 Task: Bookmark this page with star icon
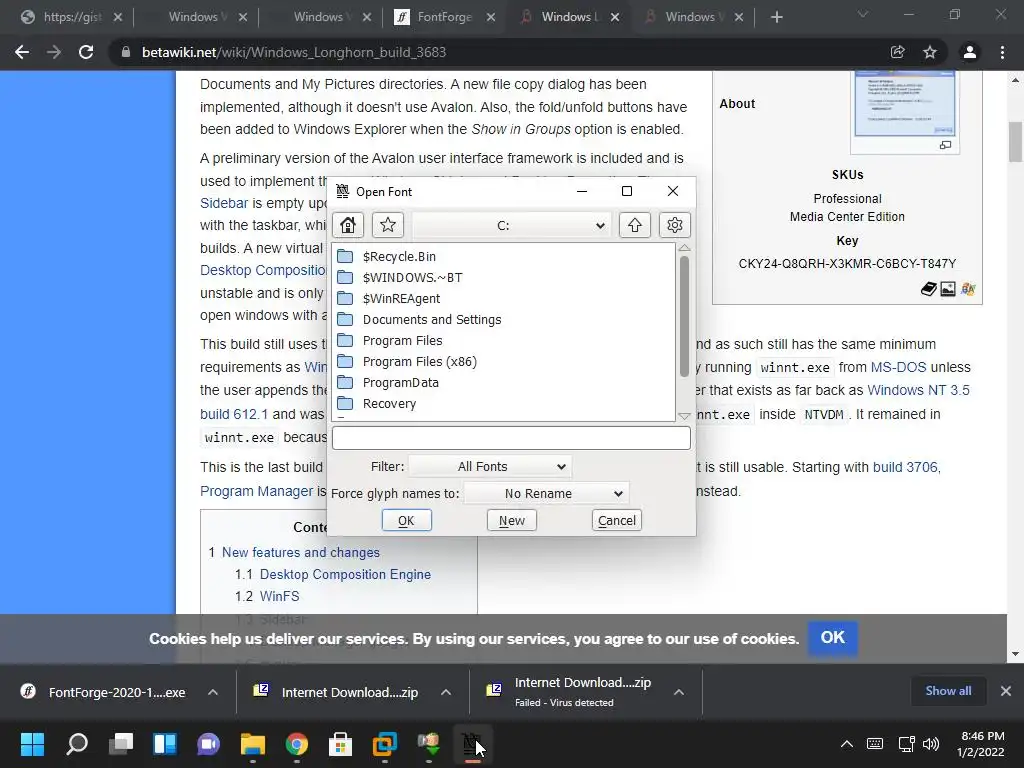(x=930, y=52)
